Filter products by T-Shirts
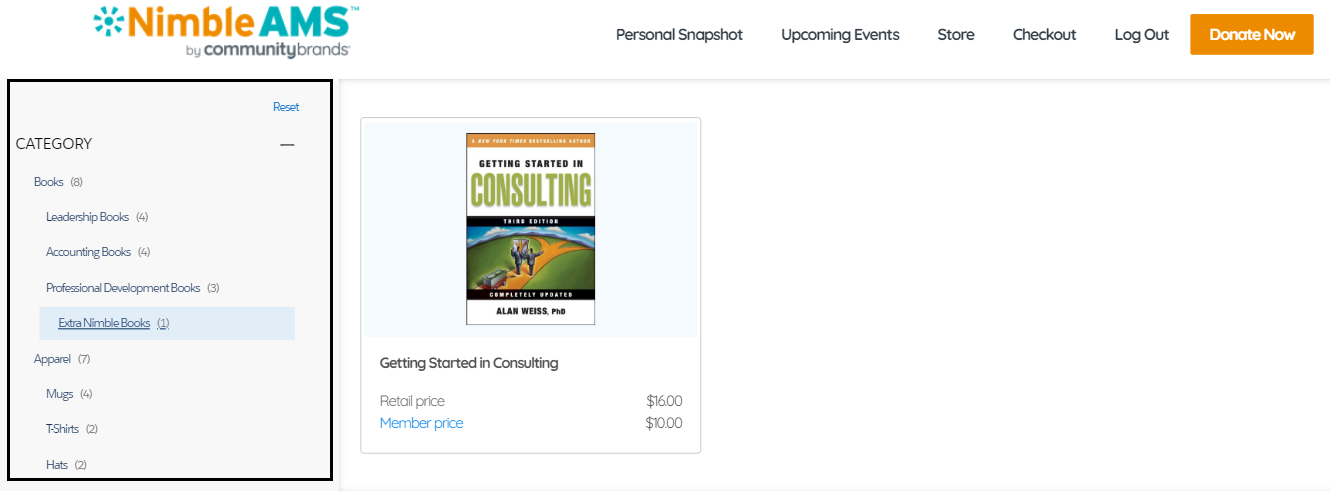The width and height of the screenshot is (1330, 491). point(62,429)
